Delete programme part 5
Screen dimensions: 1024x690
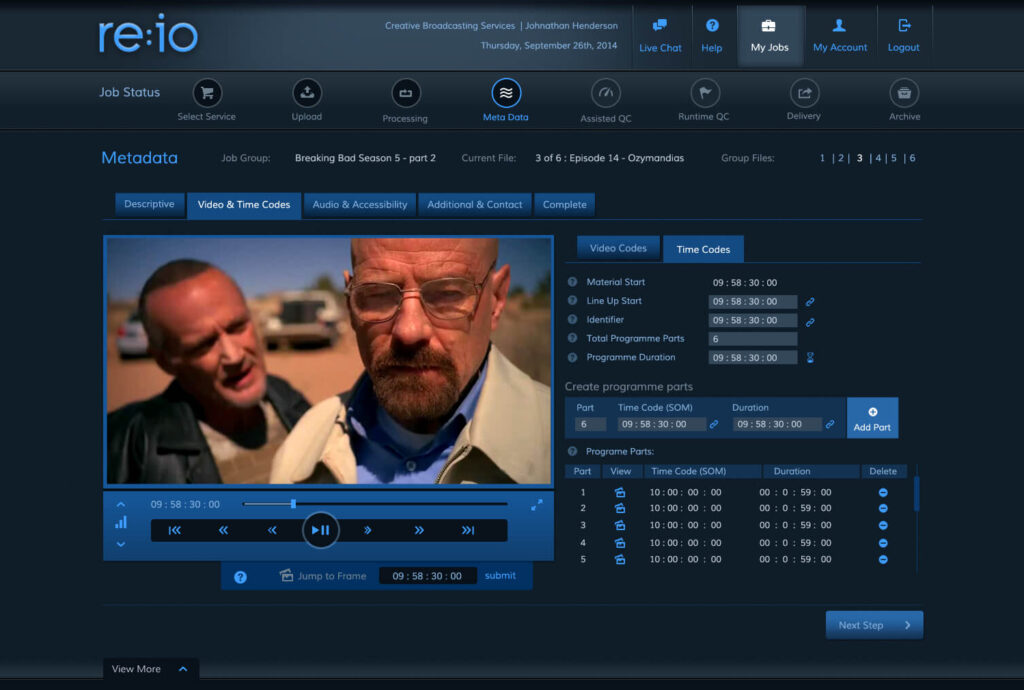click(x=883, y=559)
